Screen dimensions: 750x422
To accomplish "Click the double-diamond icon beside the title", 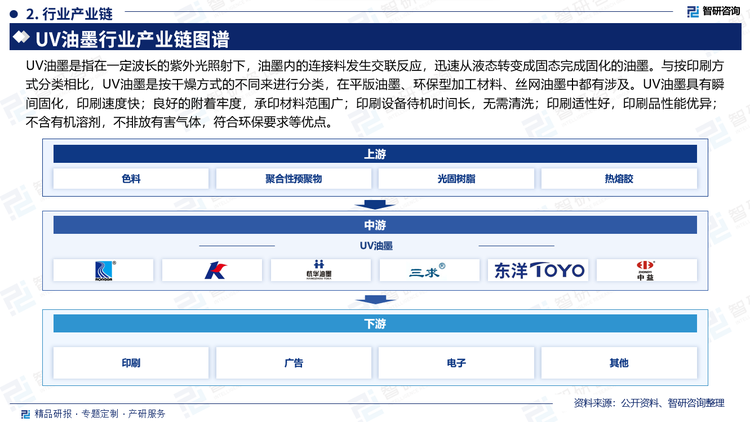I will pos(21,37).
